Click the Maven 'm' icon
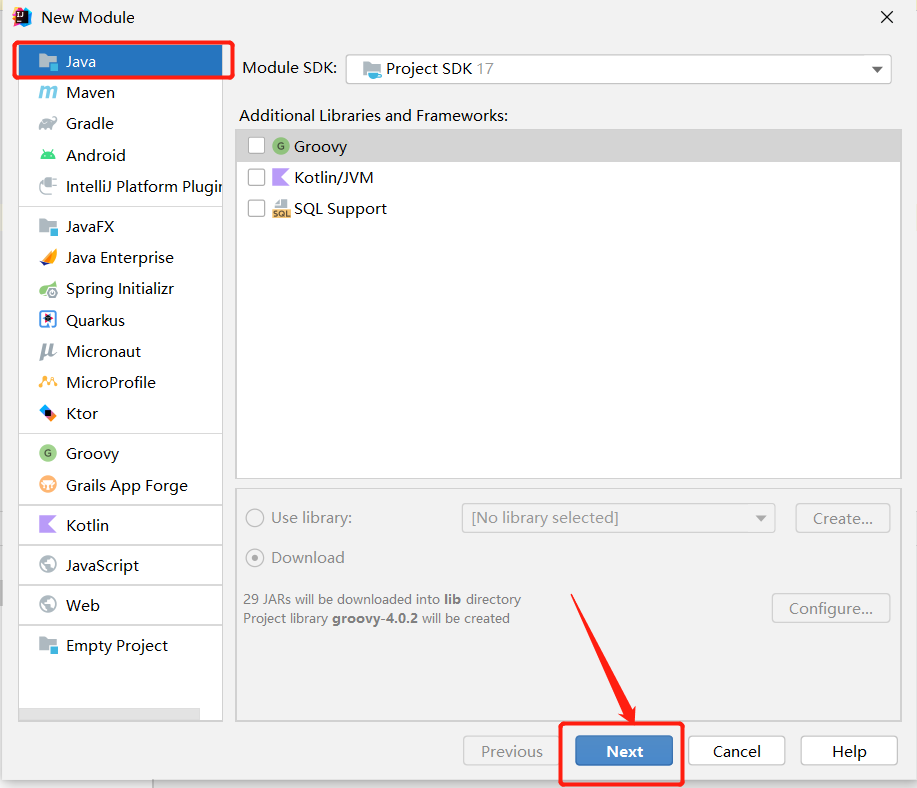Viewport: 917px width, 788px height. click(48, 92)
